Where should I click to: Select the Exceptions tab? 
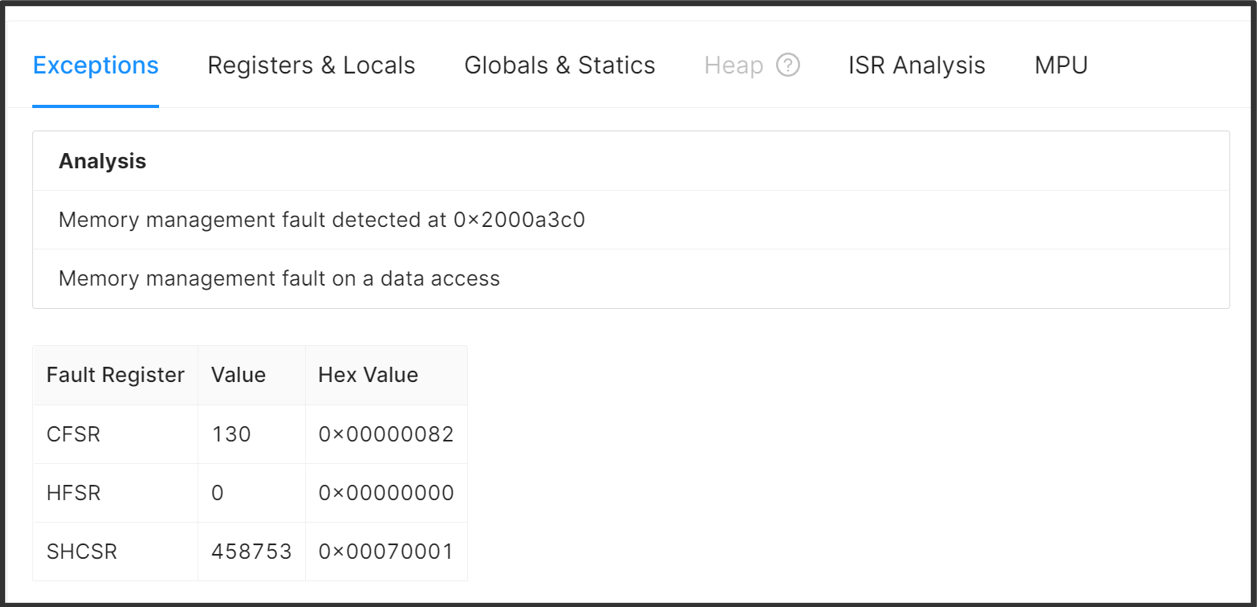point(95,64)
